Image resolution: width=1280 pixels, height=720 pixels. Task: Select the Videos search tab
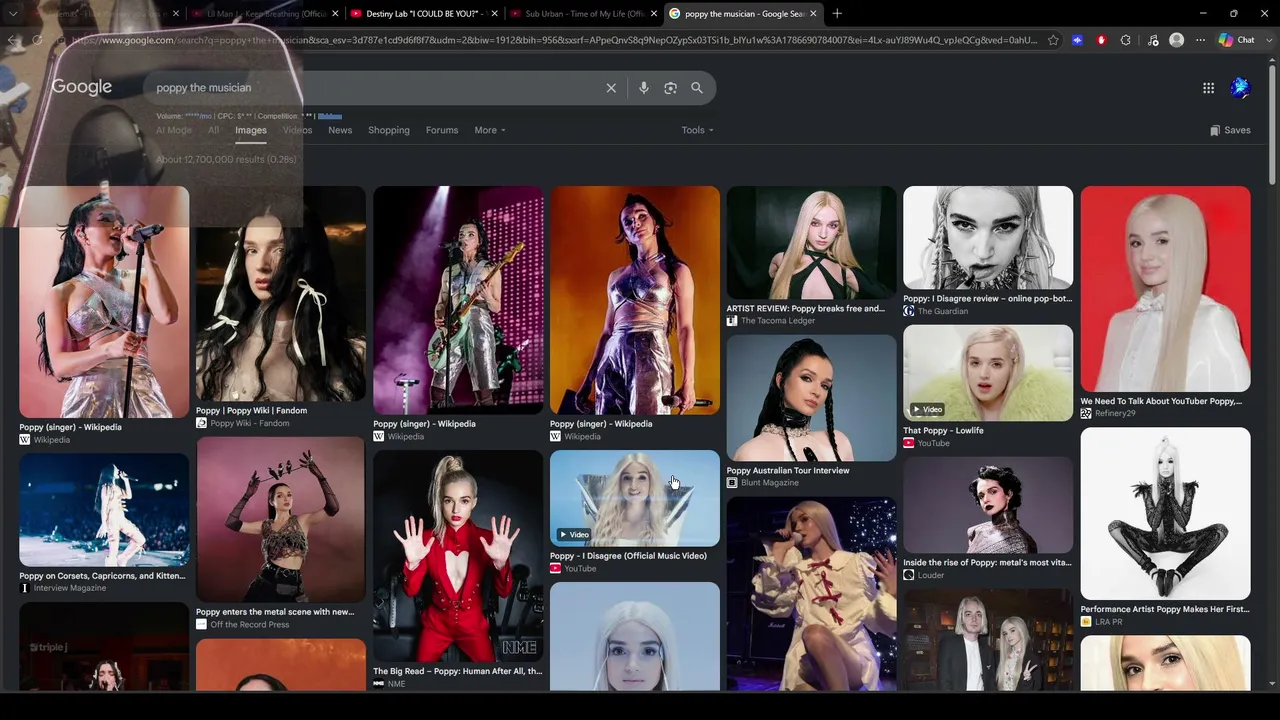[297, 130]
